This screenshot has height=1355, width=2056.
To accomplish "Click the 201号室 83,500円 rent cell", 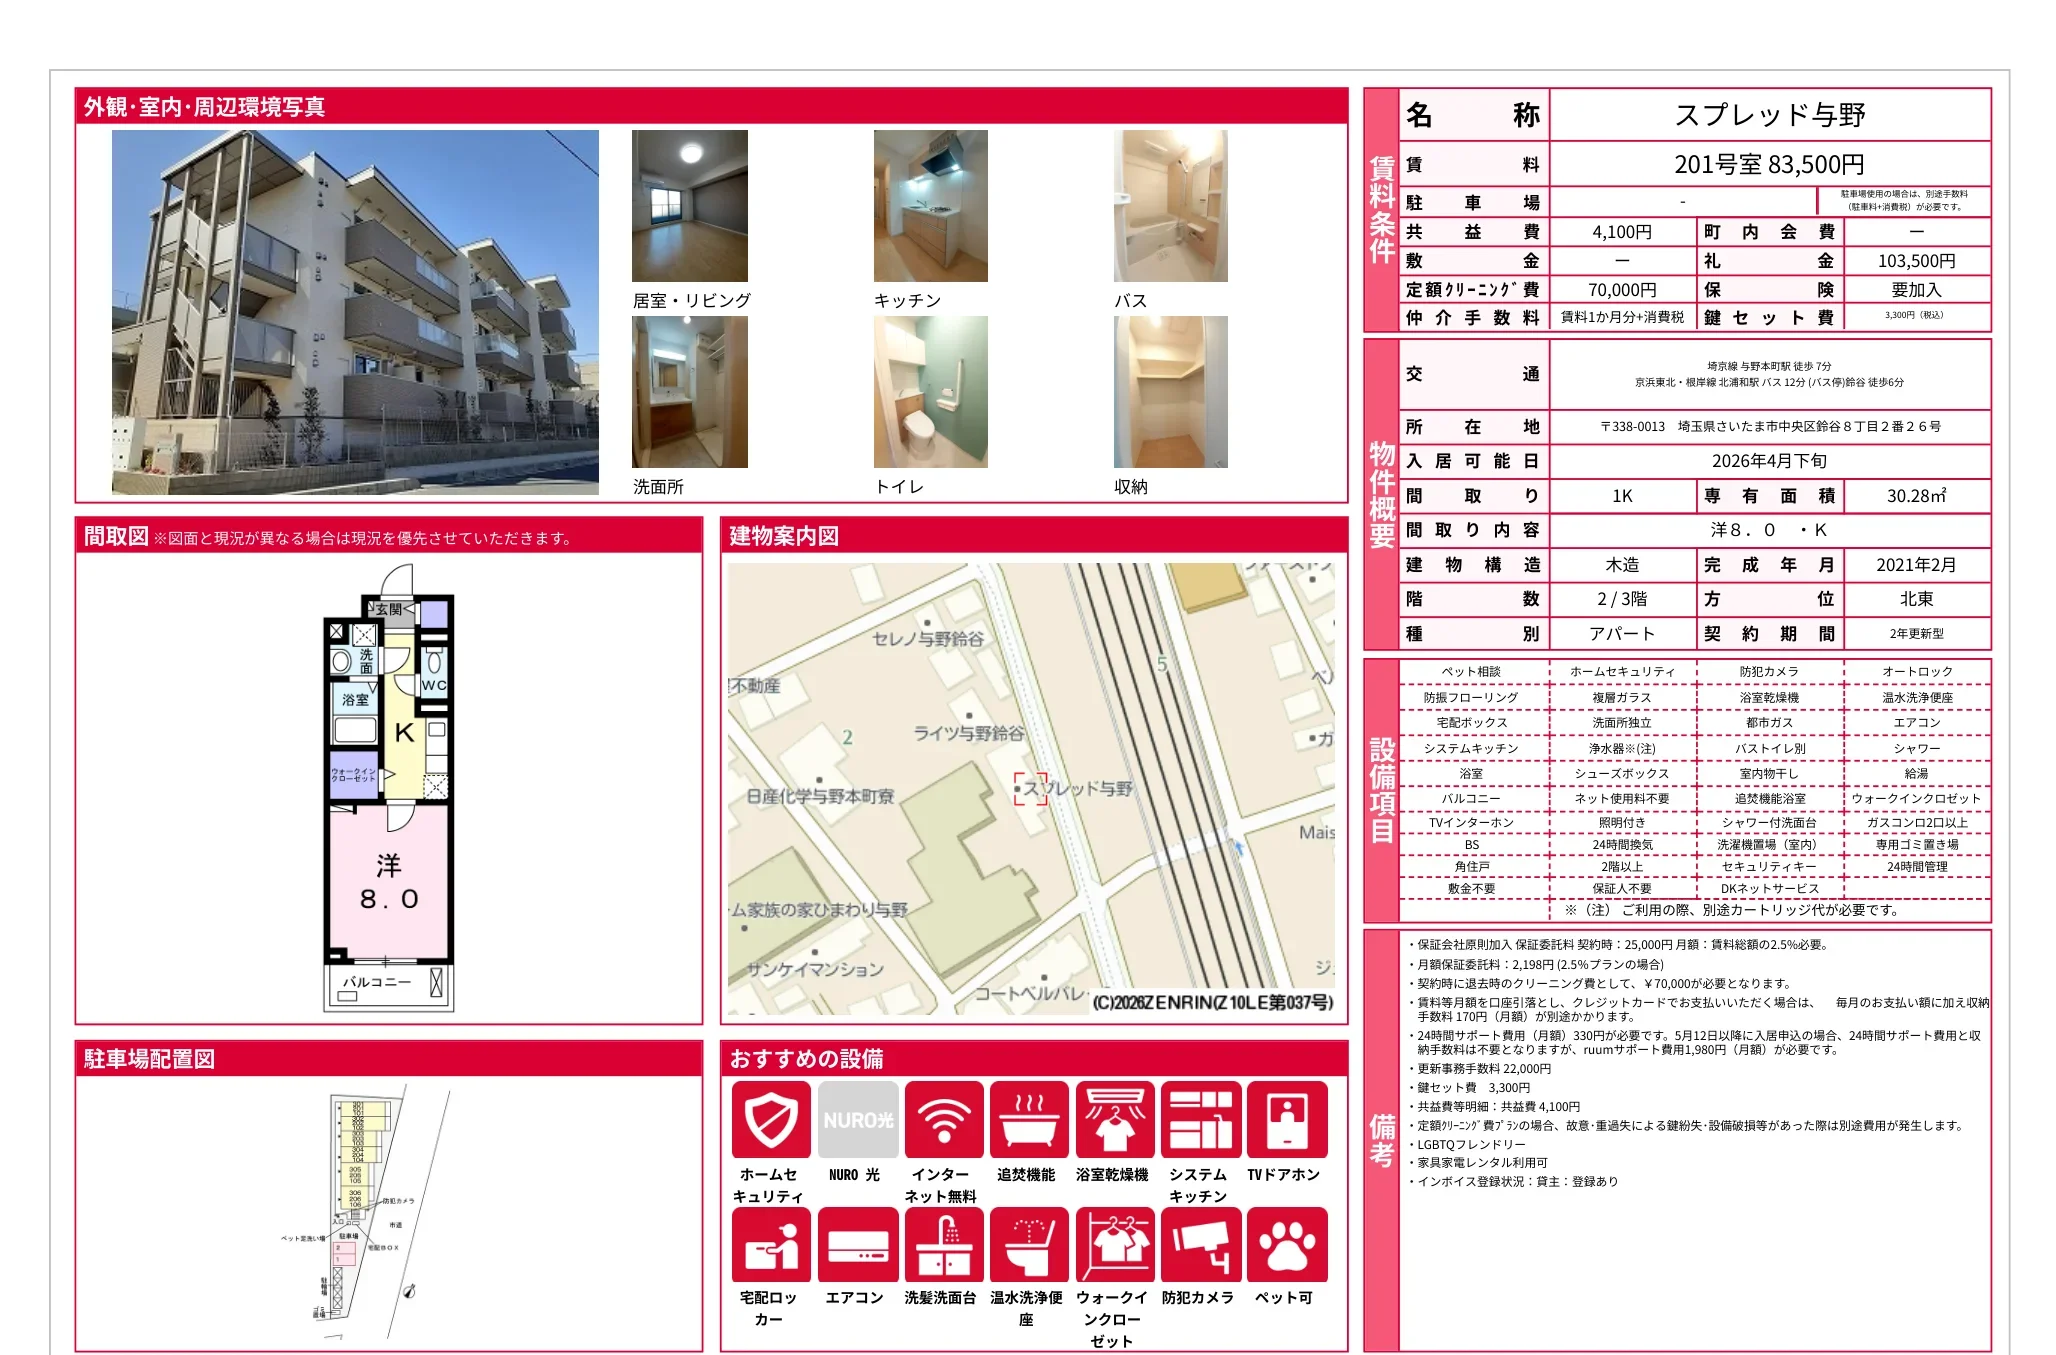I will (1768, 164).
